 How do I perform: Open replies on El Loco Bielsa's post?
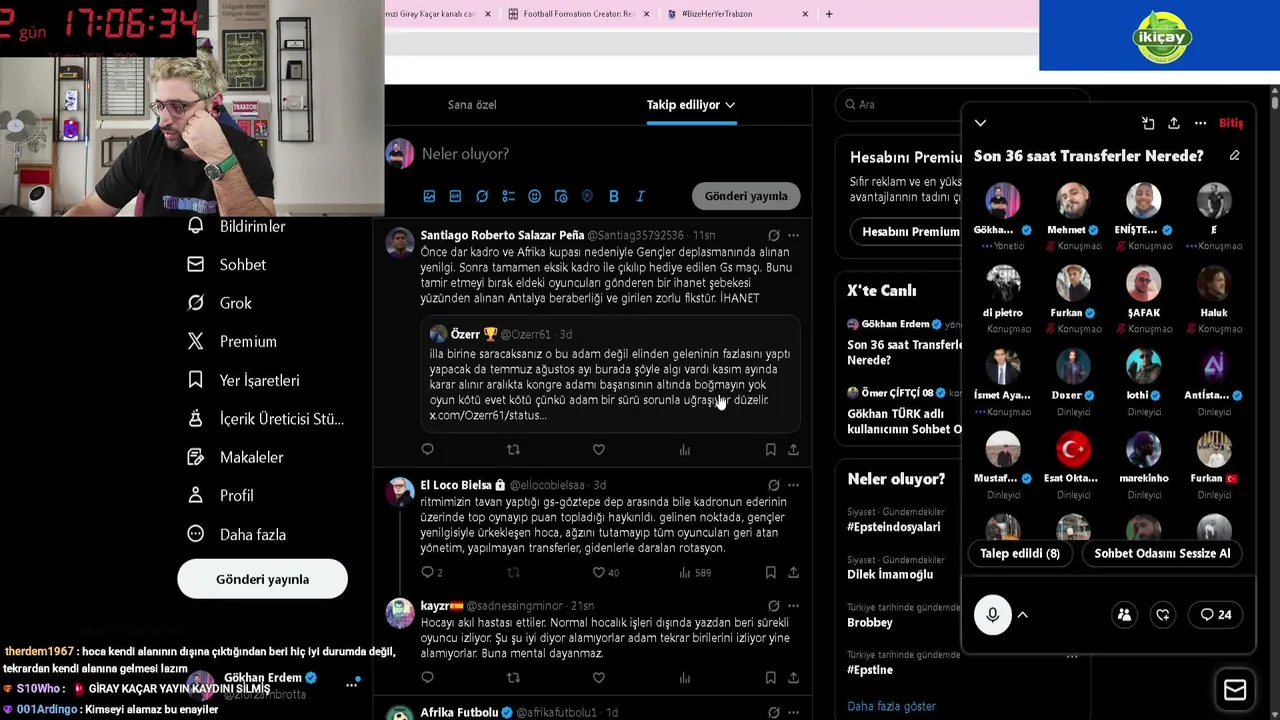[431, 573]
